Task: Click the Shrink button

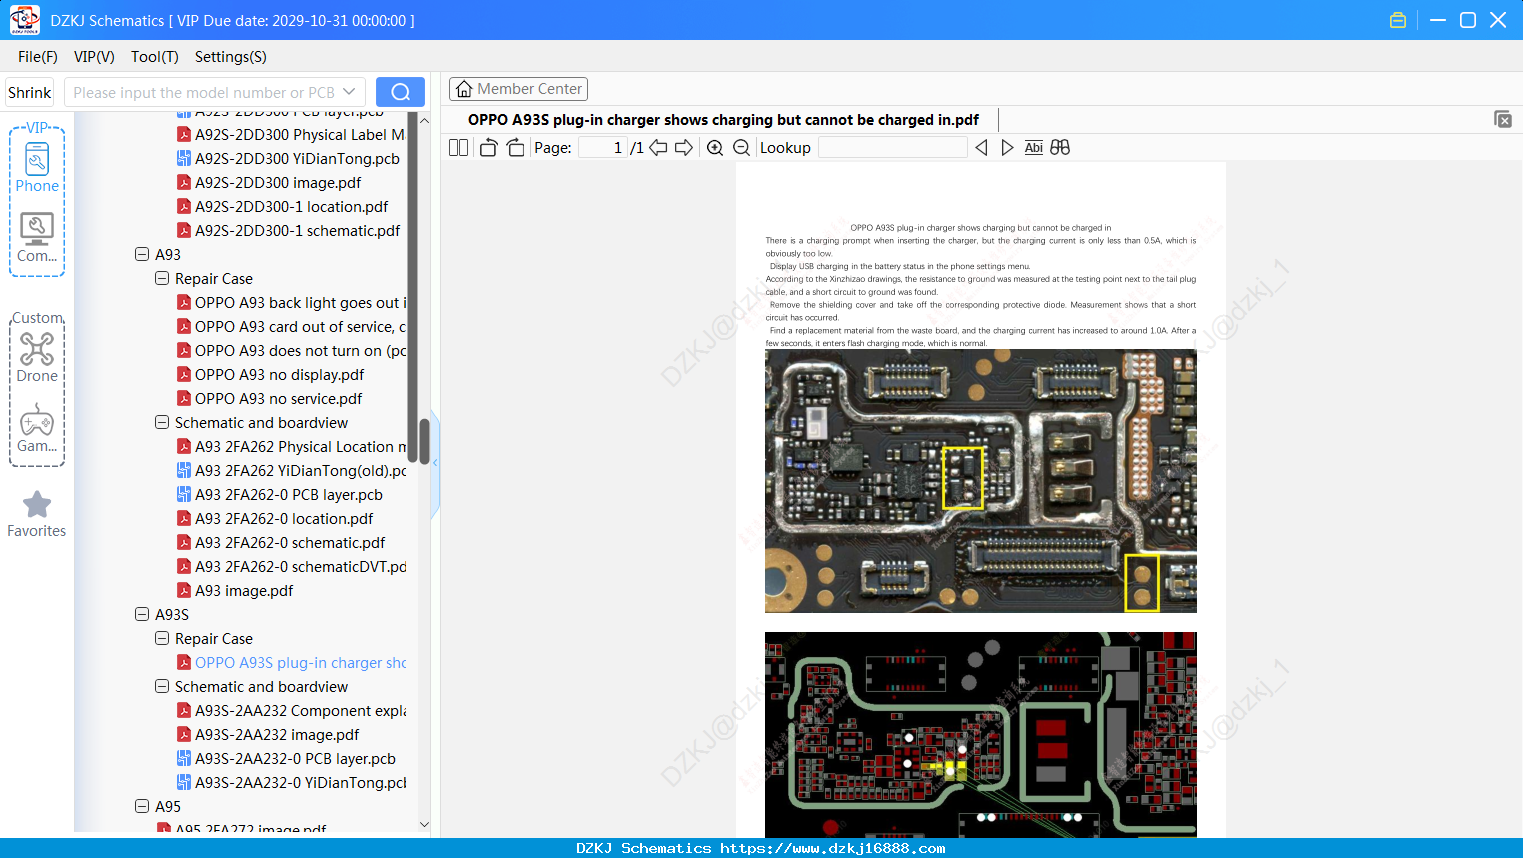Action: pyautogui.click(x=29, y=92)
